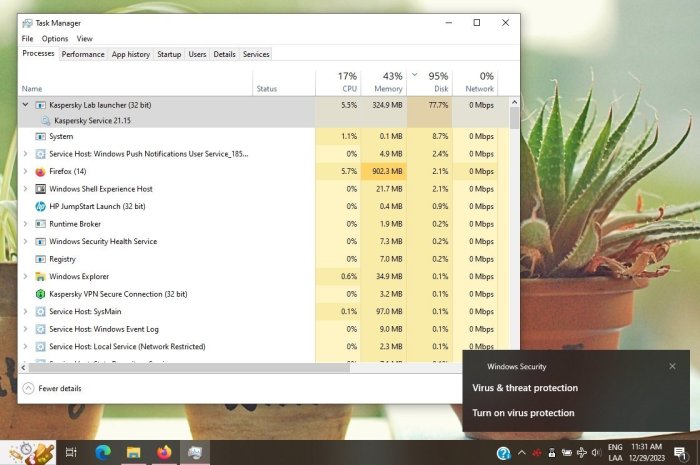700x465 pixels.
Task: Click the Service Host: SysMain gear icon
Action: coord(40,311)
